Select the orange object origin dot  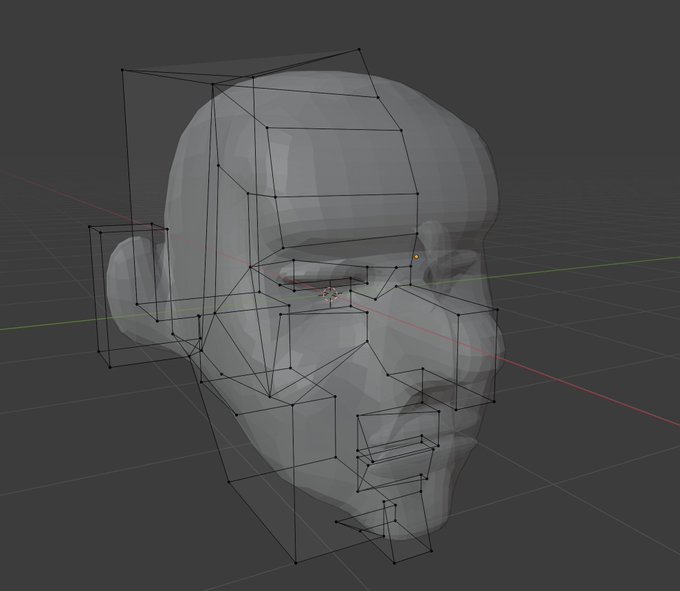[x=416, y=257]
